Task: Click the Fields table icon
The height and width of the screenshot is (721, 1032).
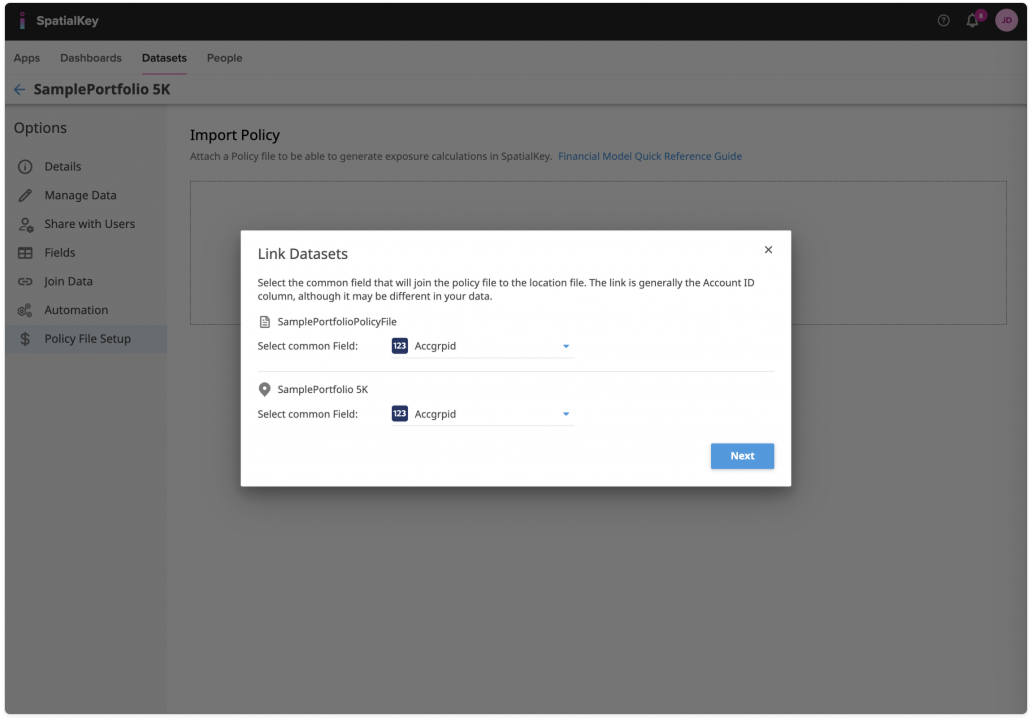Action: pos(26,253)
